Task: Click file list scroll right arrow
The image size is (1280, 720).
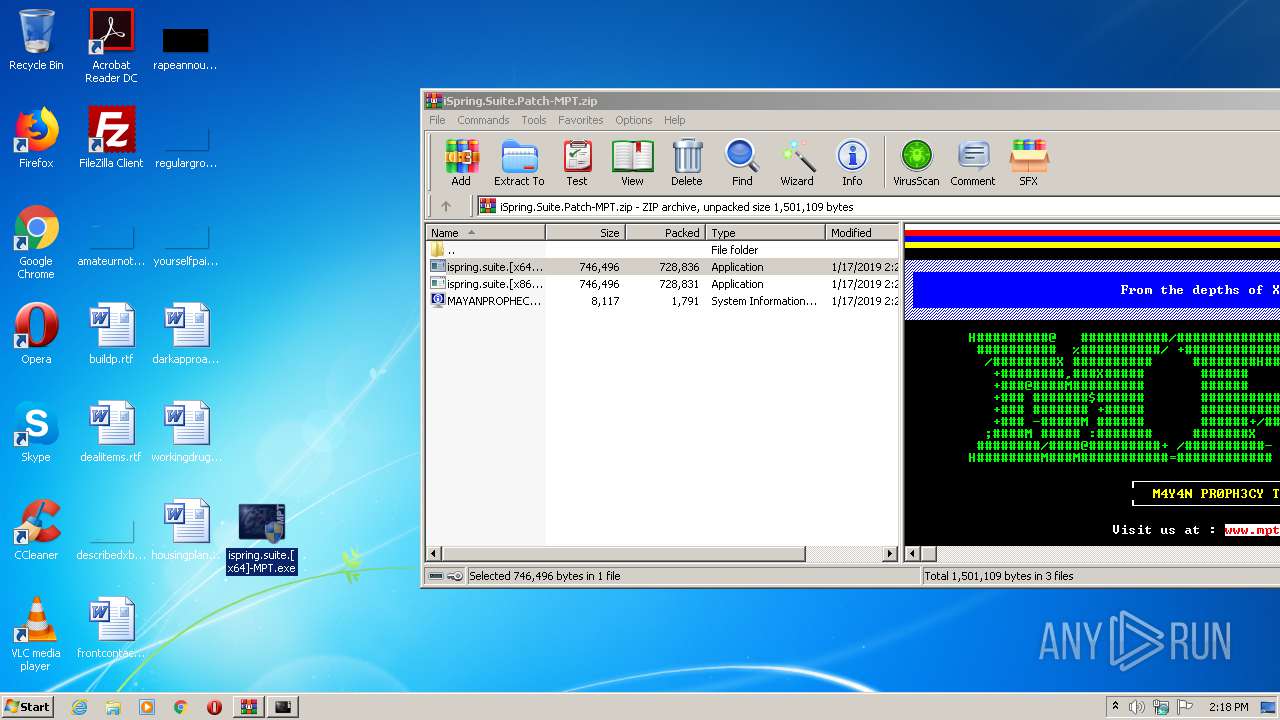Action: [x=890, y=553]
